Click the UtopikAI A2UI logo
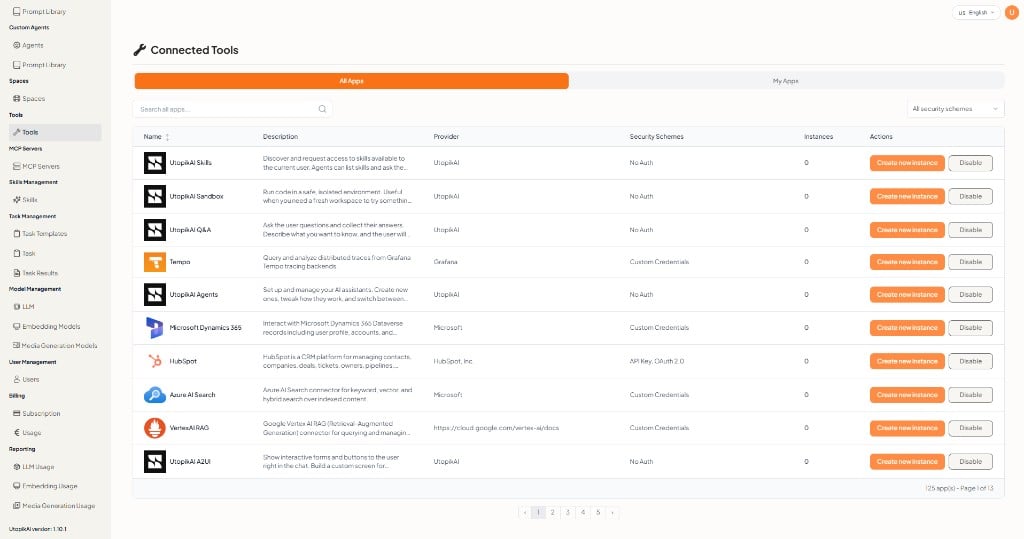Viewport: 1024px width, 539px height. click(155, 461)
